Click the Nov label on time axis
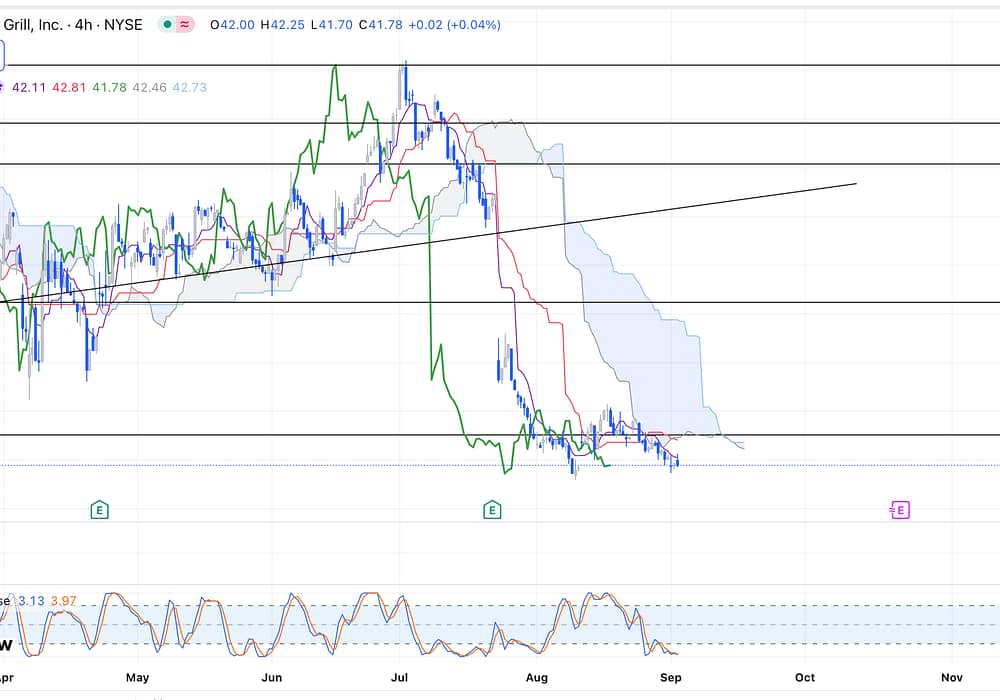Viewport: 1000px width, 700px height. point(951,677)
